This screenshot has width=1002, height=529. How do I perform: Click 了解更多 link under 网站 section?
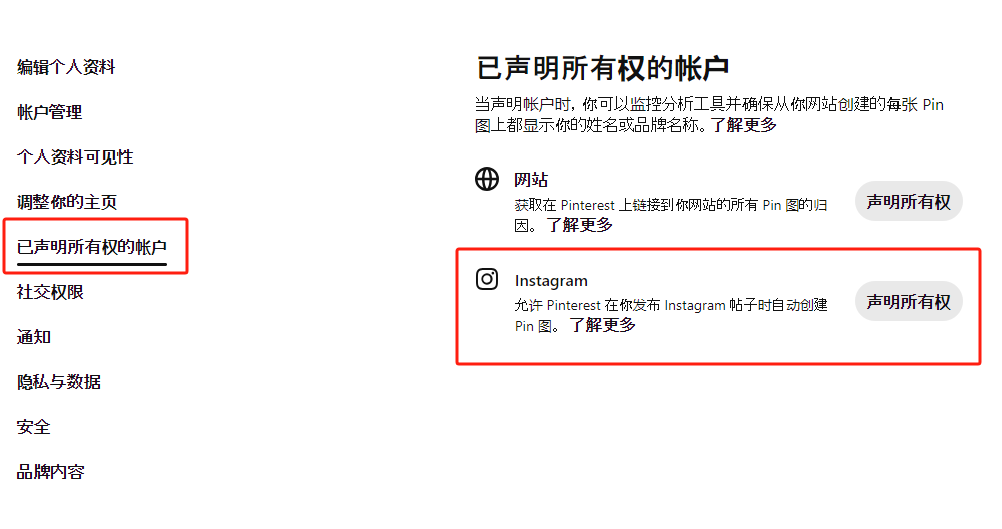click(x=580, y=225)
